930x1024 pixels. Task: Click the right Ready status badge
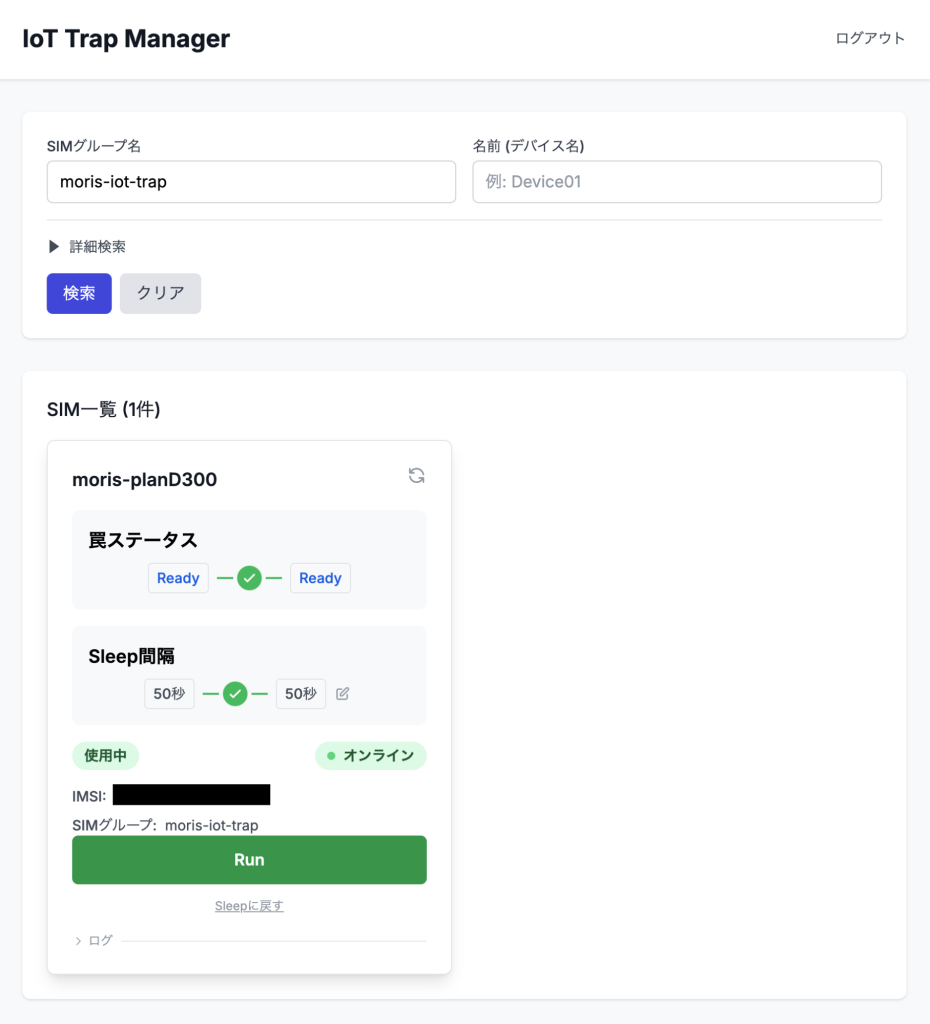pyautogui.click(x=320, y=578)
